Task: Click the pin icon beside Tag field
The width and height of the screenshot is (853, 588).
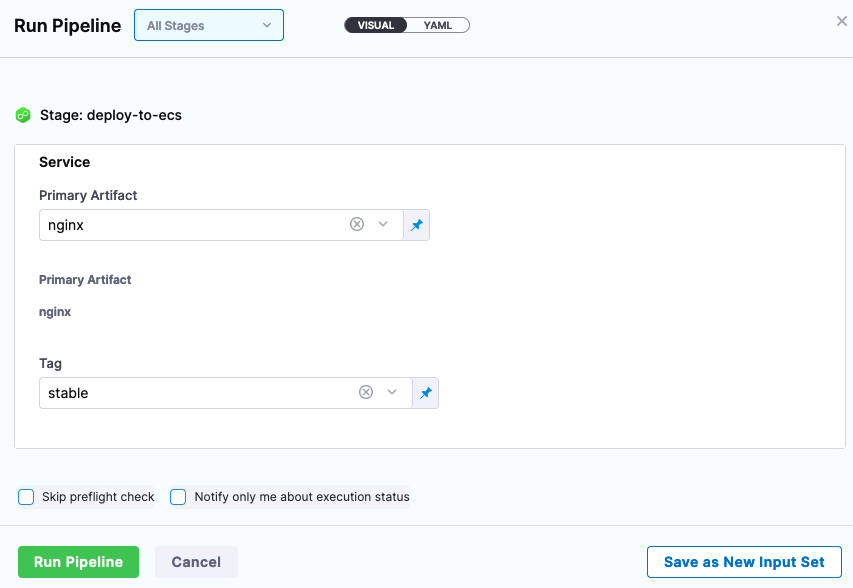Action: point(425,393)
